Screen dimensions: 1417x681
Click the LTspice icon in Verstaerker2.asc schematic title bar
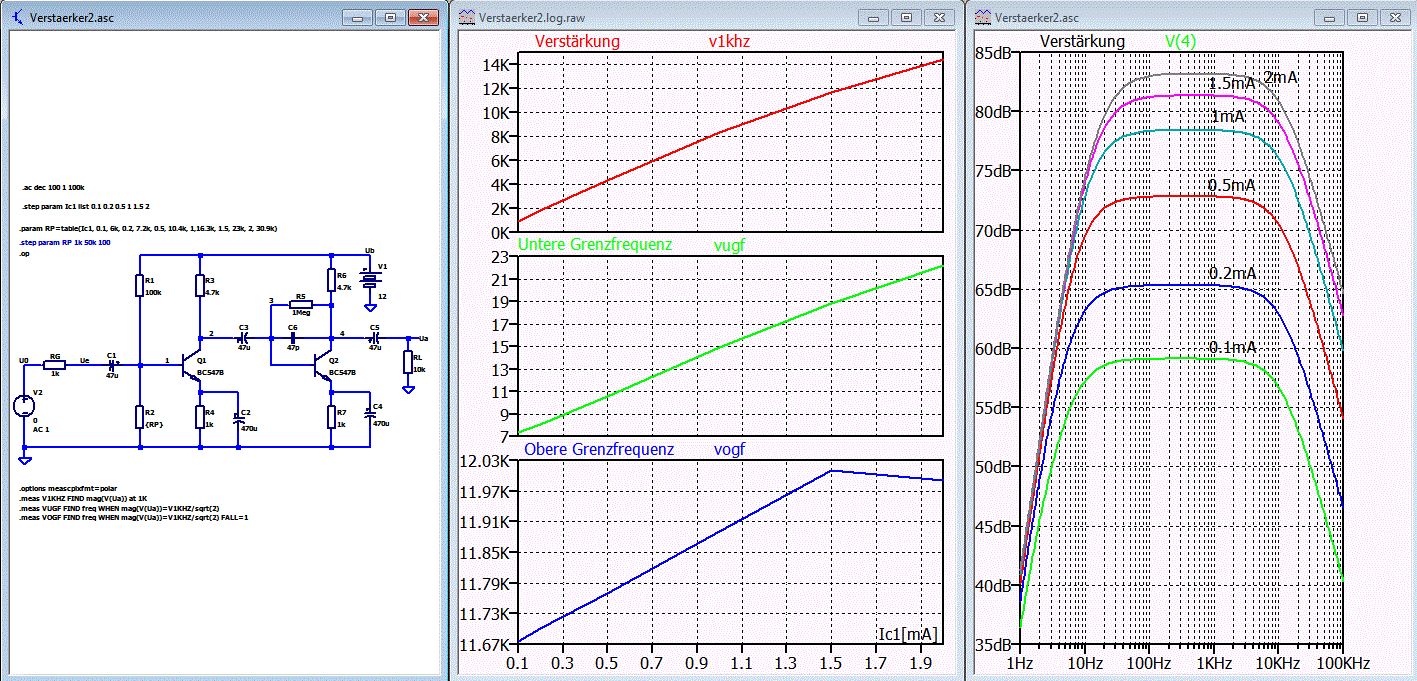pos(18,18)
